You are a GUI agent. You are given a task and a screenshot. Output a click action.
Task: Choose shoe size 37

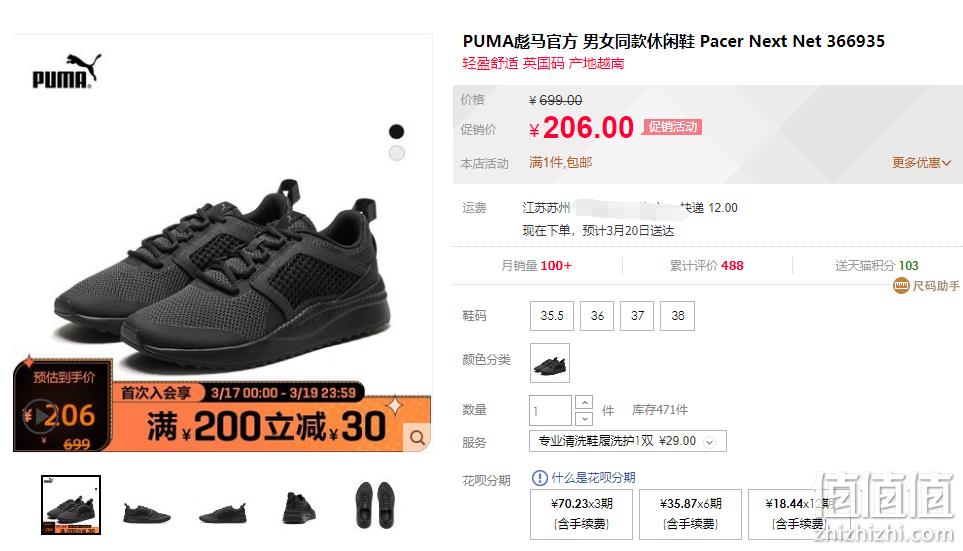tap(637, 316)
